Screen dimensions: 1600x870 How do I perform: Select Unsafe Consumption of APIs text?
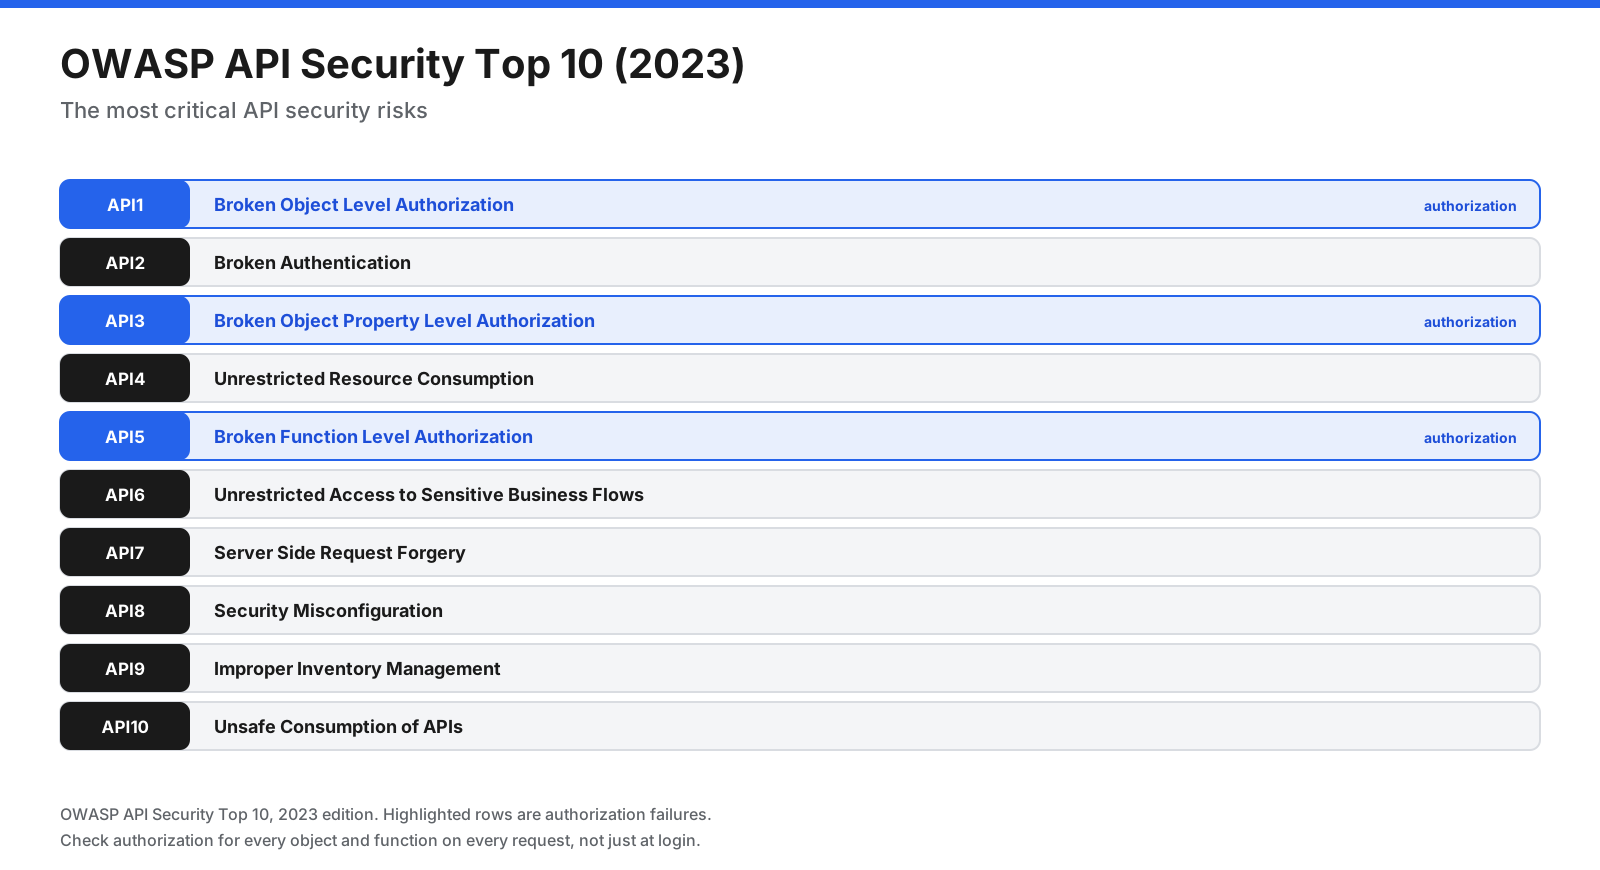coord(338,727)
